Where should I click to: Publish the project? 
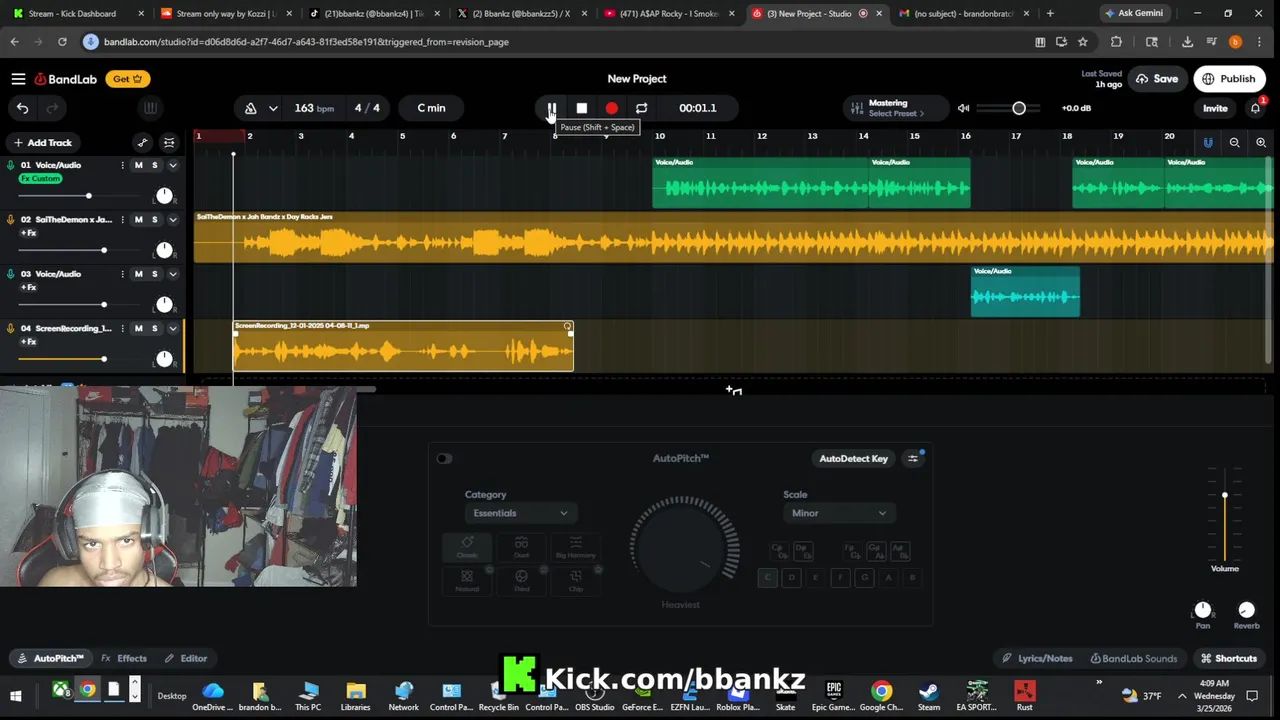point(1228,79)
